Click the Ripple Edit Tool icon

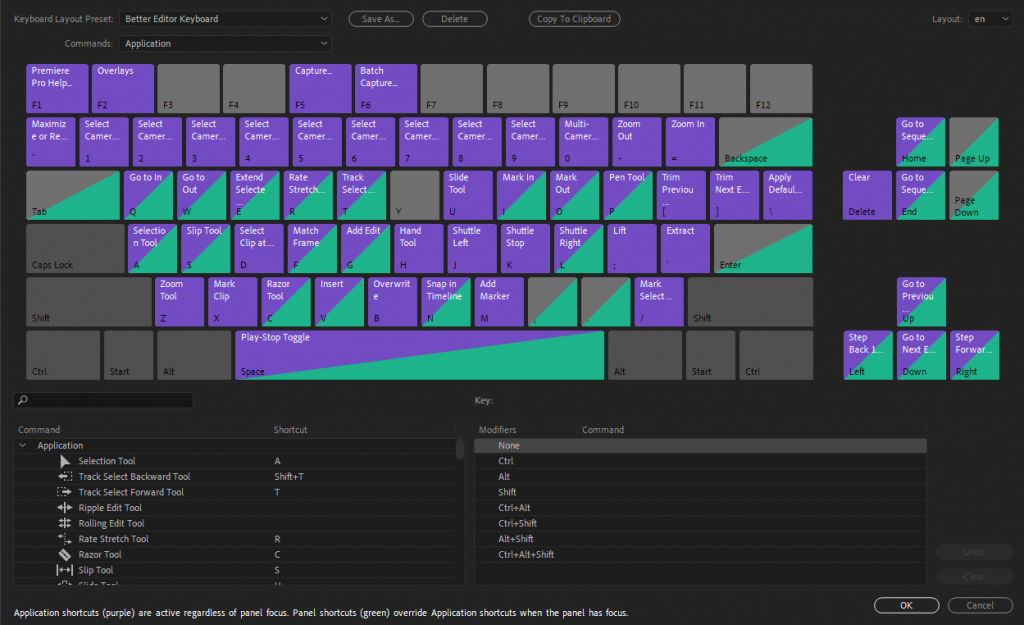pyautogui.click(x=66, y=508)
